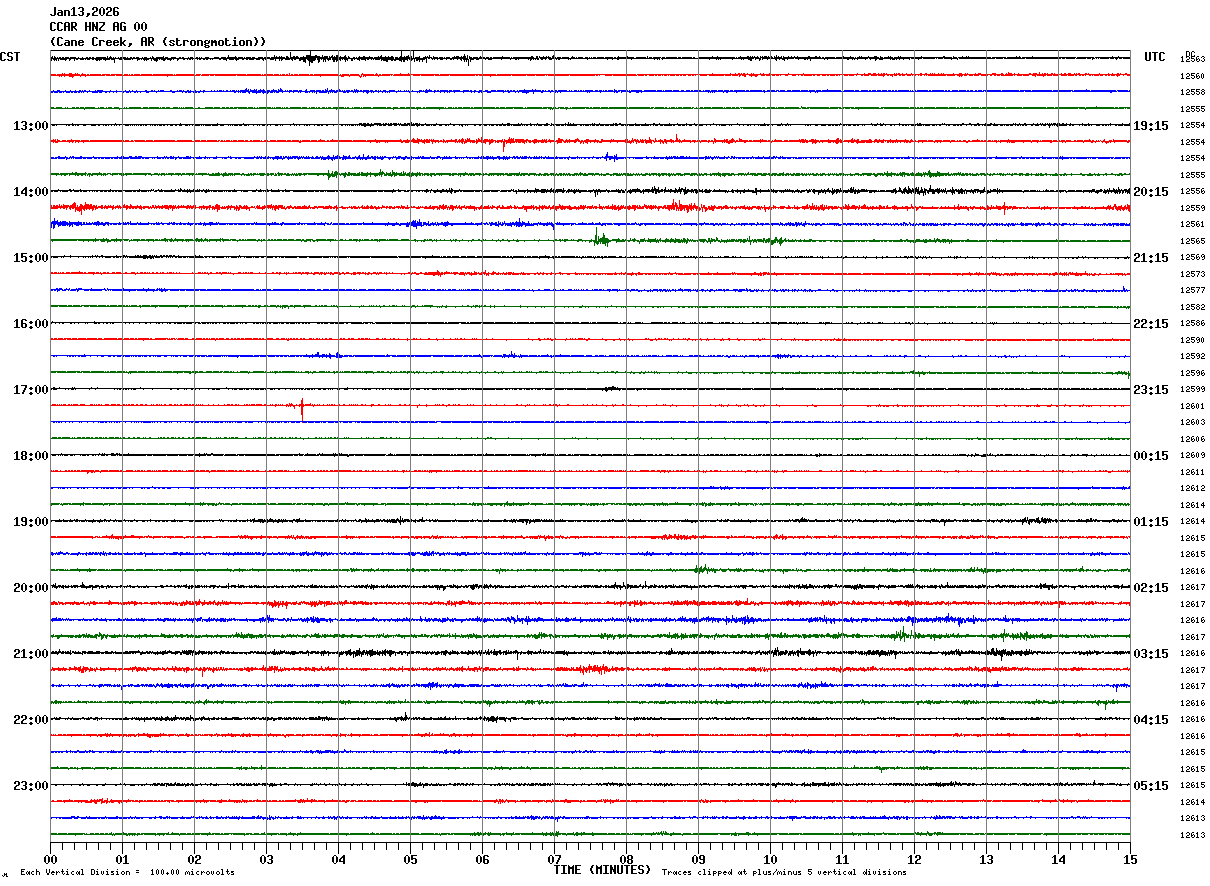
Task: Select the 15:00 CST row label
Action: coord(30,258)
